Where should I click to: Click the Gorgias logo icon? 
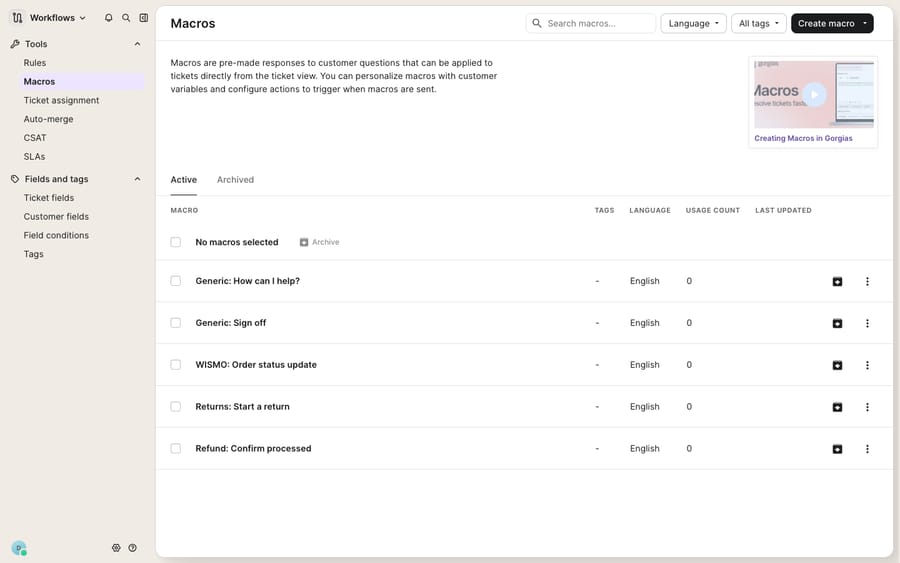click(x=17, y=18)
